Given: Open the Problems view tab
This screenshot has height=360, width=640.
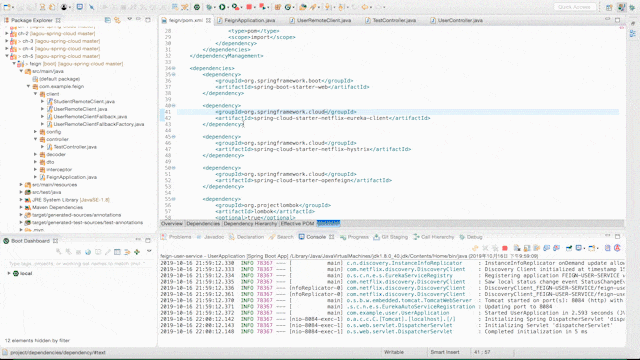Looking at the screenshot, I should point(176,237).
